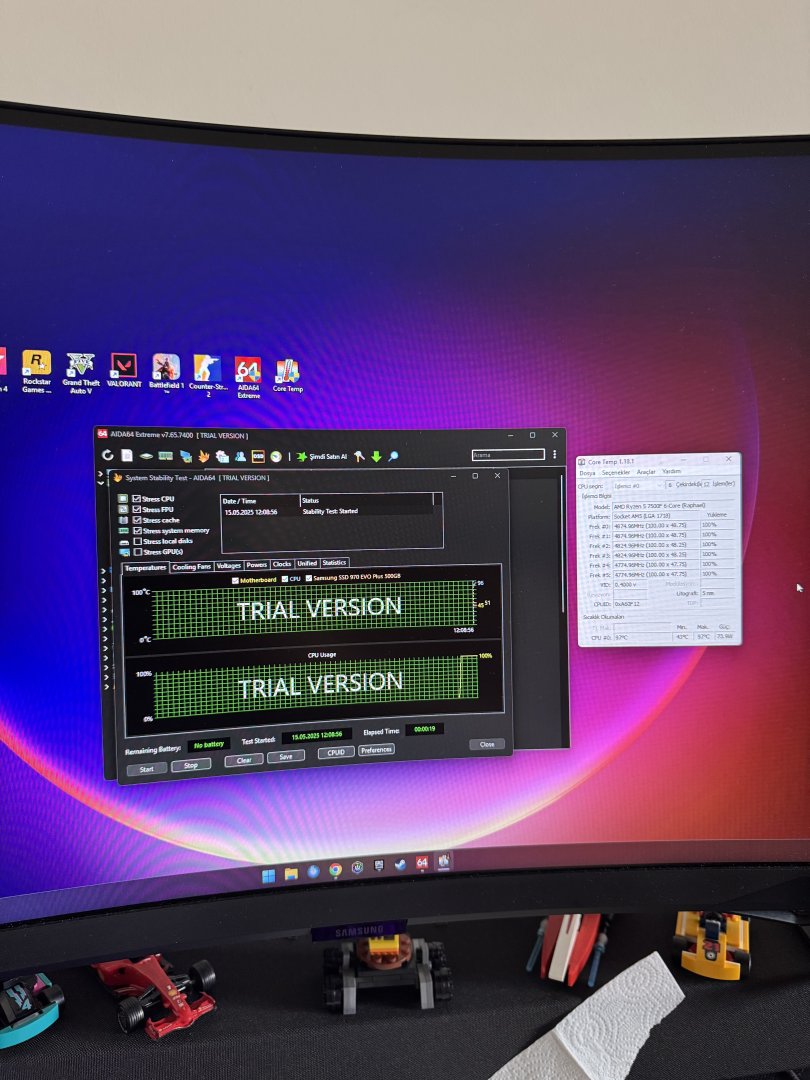Enable the Stress local disks checkbox
The image size is (810, 1080).
click(x=138, y=541)
